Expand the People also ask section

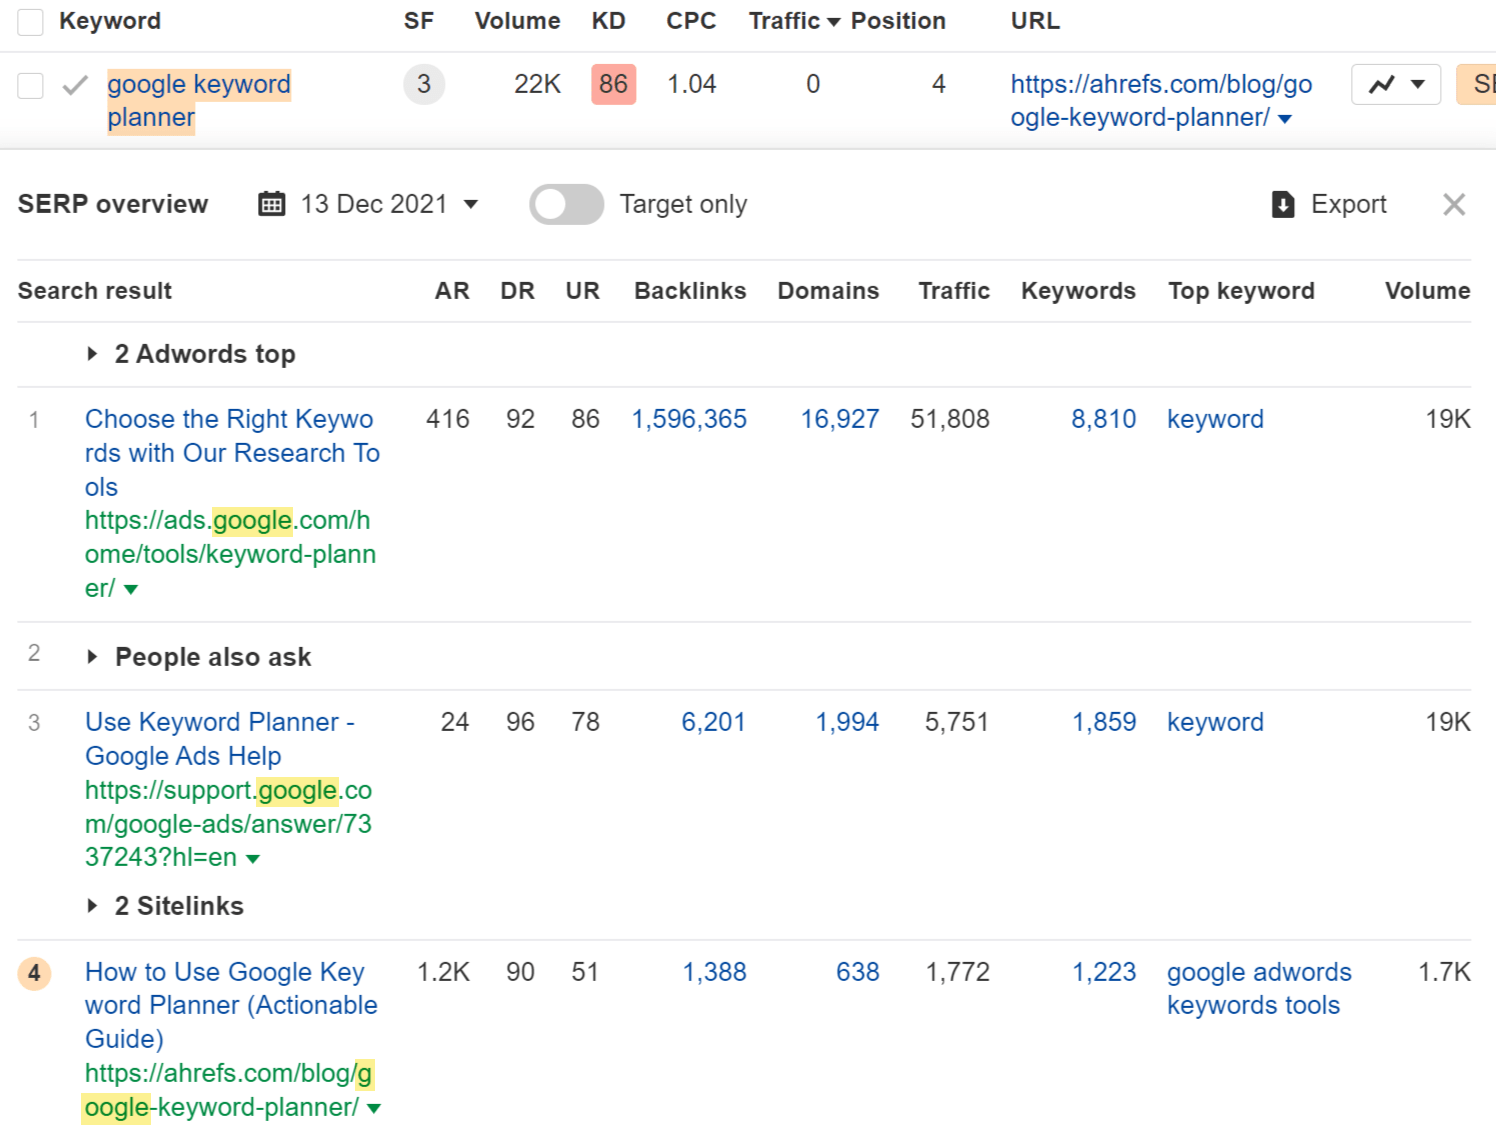92,657
